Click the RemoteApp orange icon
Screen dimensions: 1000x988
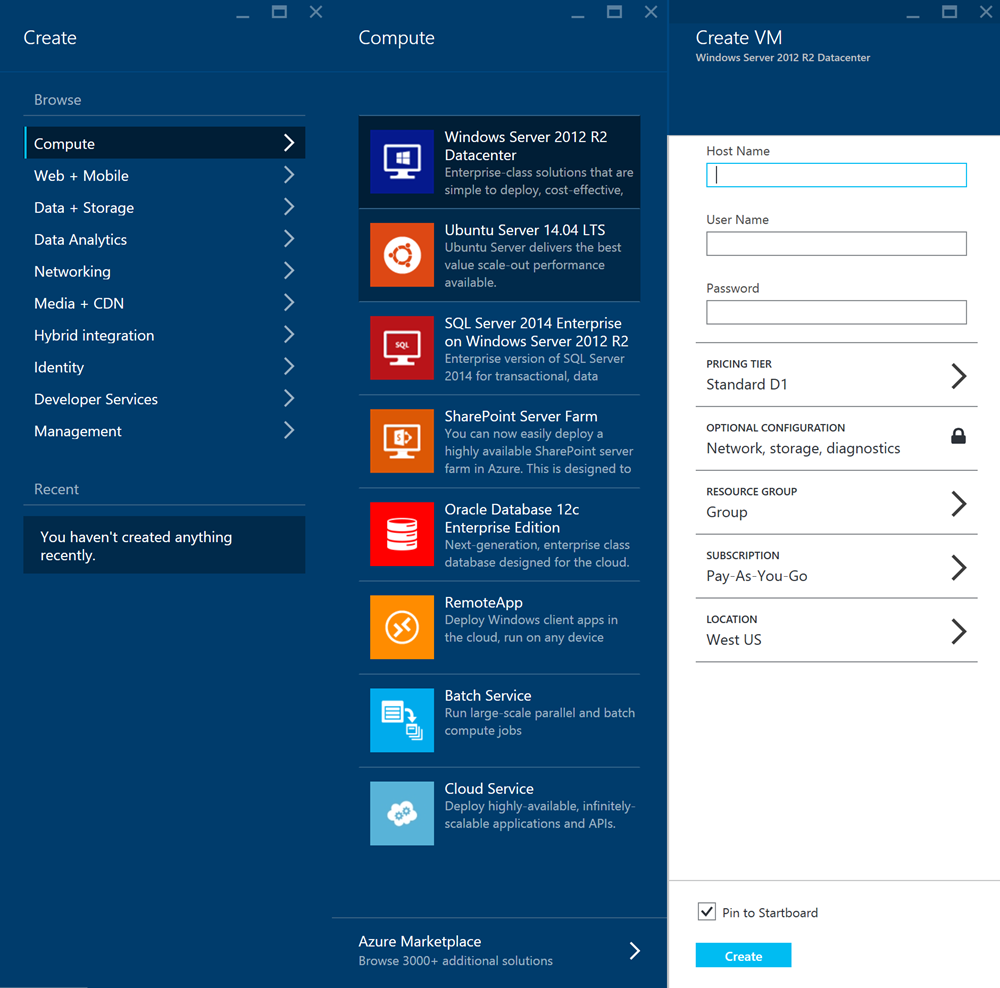402,627
